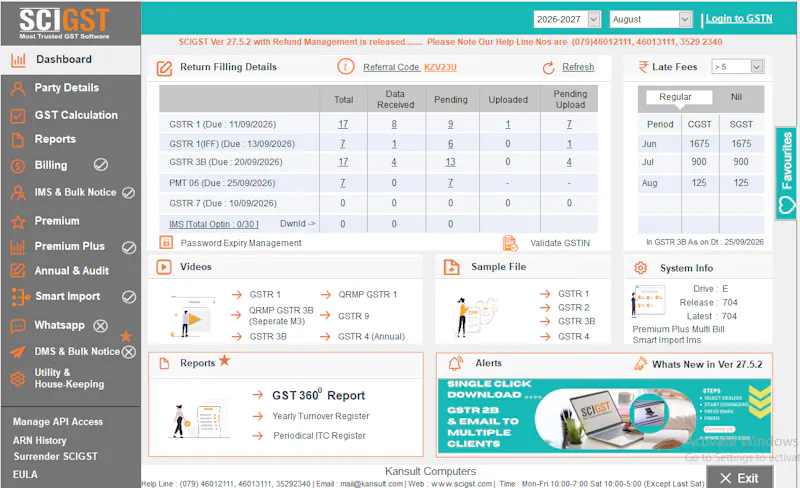Play the QRMP GSTR 1 video
This screenshot has height=488, width=800.
point(367,295)
